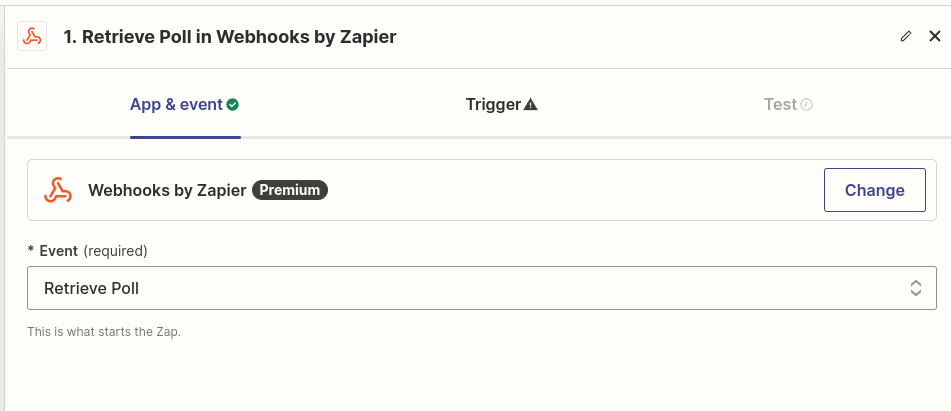
Task: Click the Webhooks logo in step header
Action: 32,37
